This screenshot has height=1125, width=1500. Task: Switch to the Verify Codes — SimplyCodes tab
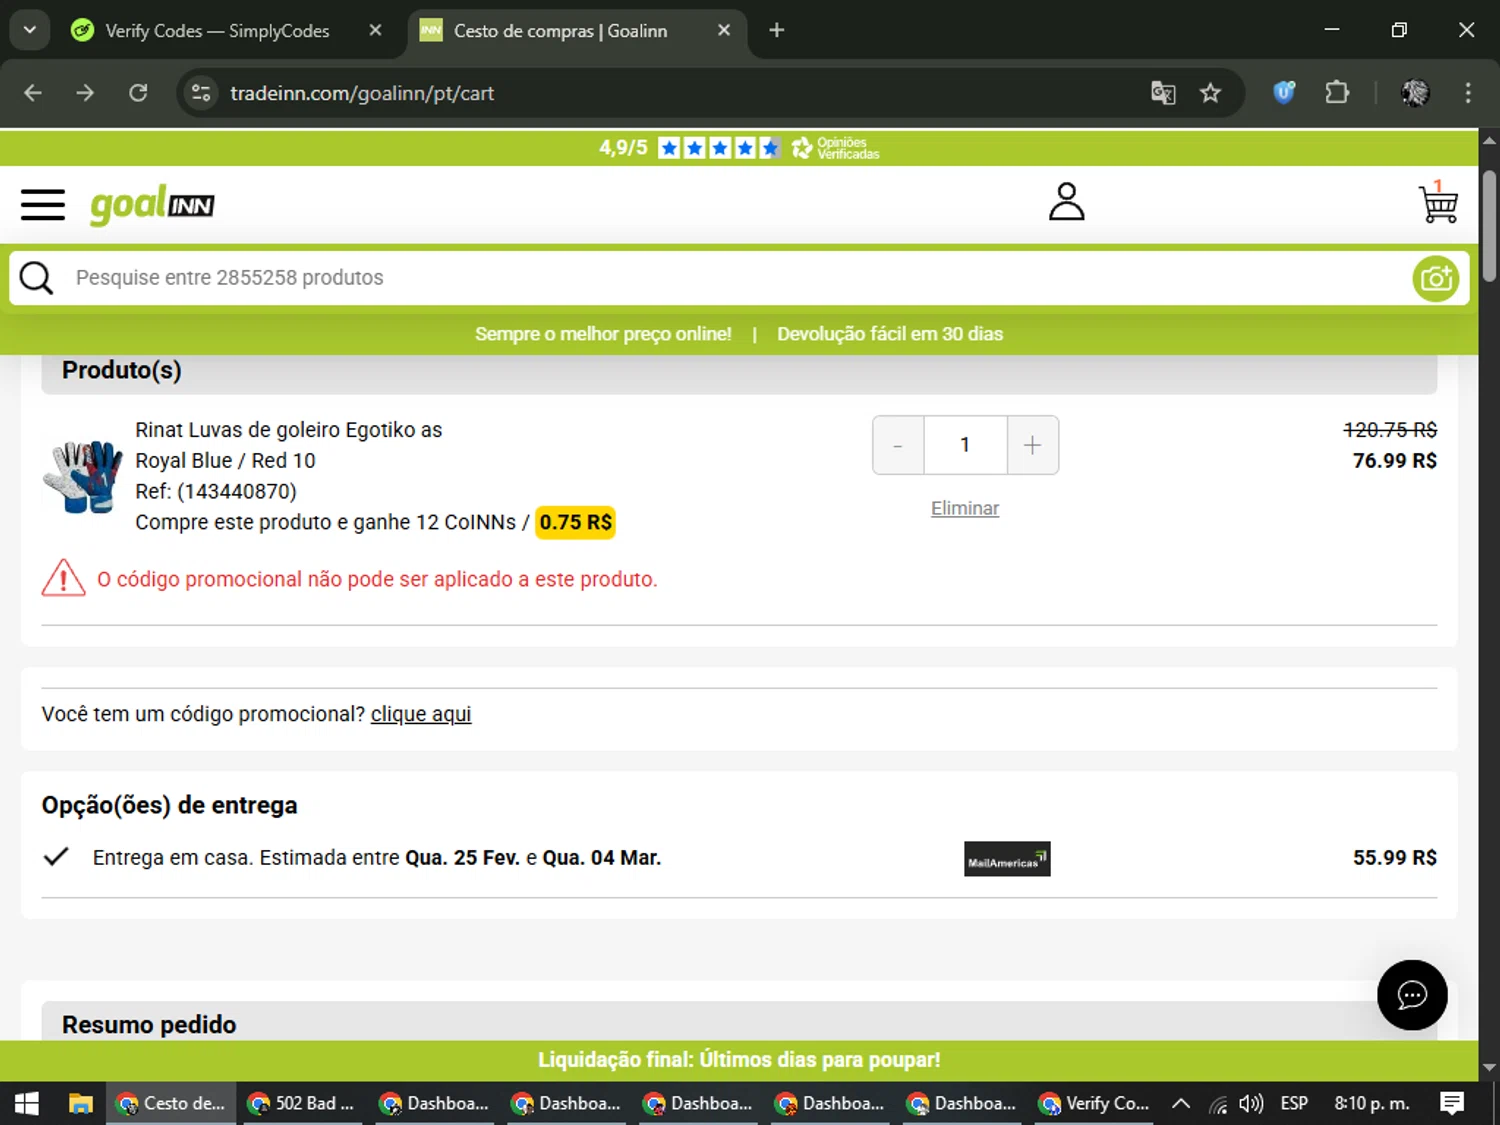218,31
